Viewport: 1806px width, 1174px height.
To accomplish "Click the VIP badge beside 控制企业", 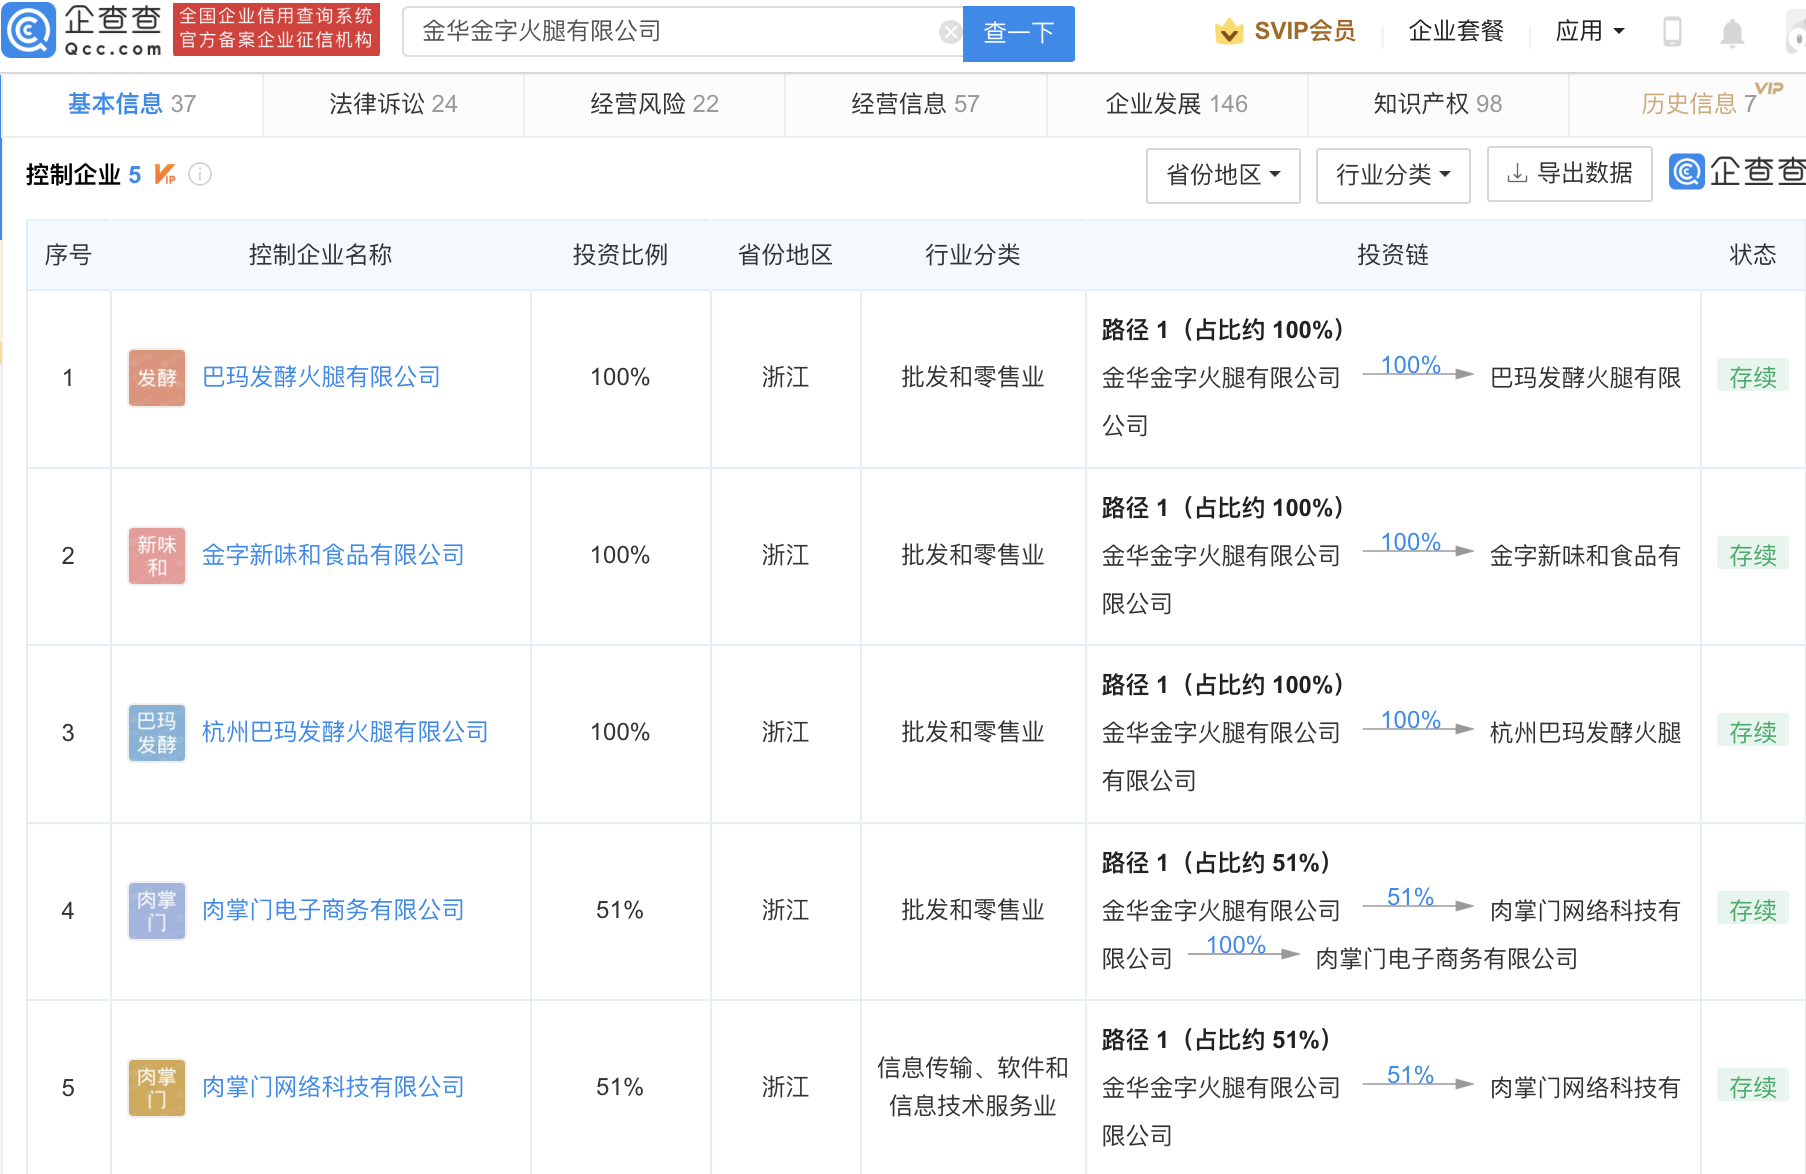I will (x=165, y=175).
